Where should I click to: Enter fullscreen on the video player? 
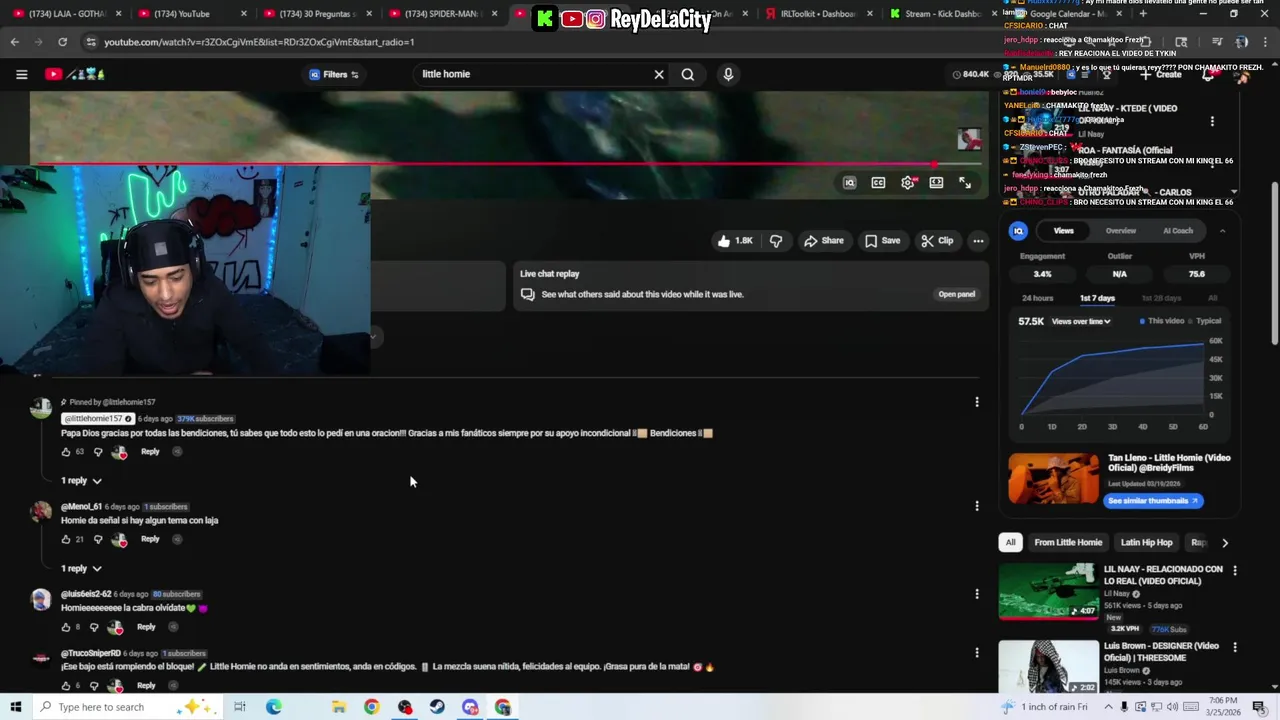[965, 183]
